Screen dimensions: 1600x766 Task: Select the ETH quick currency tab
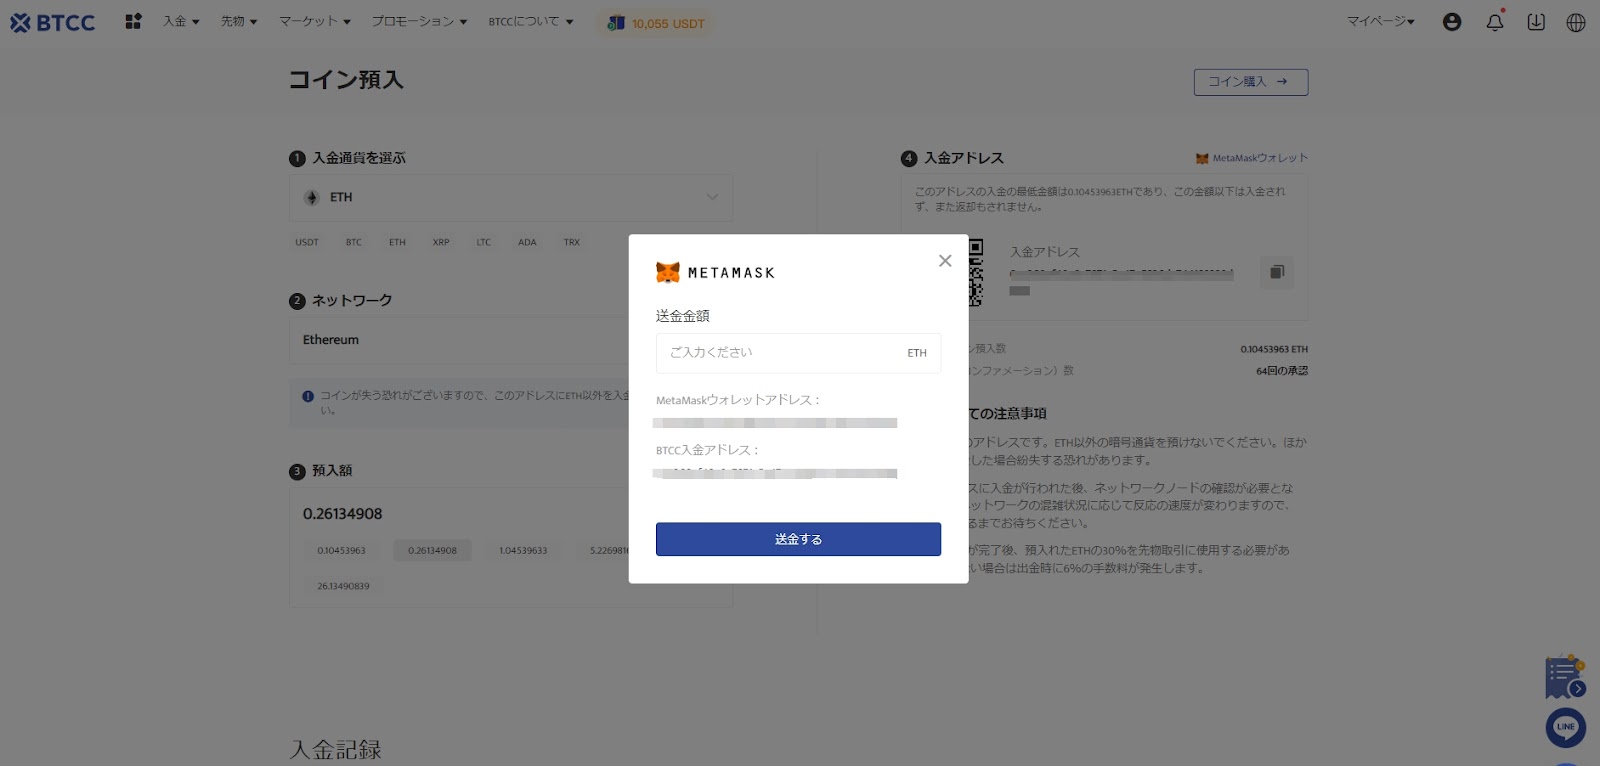coord(397,242)
